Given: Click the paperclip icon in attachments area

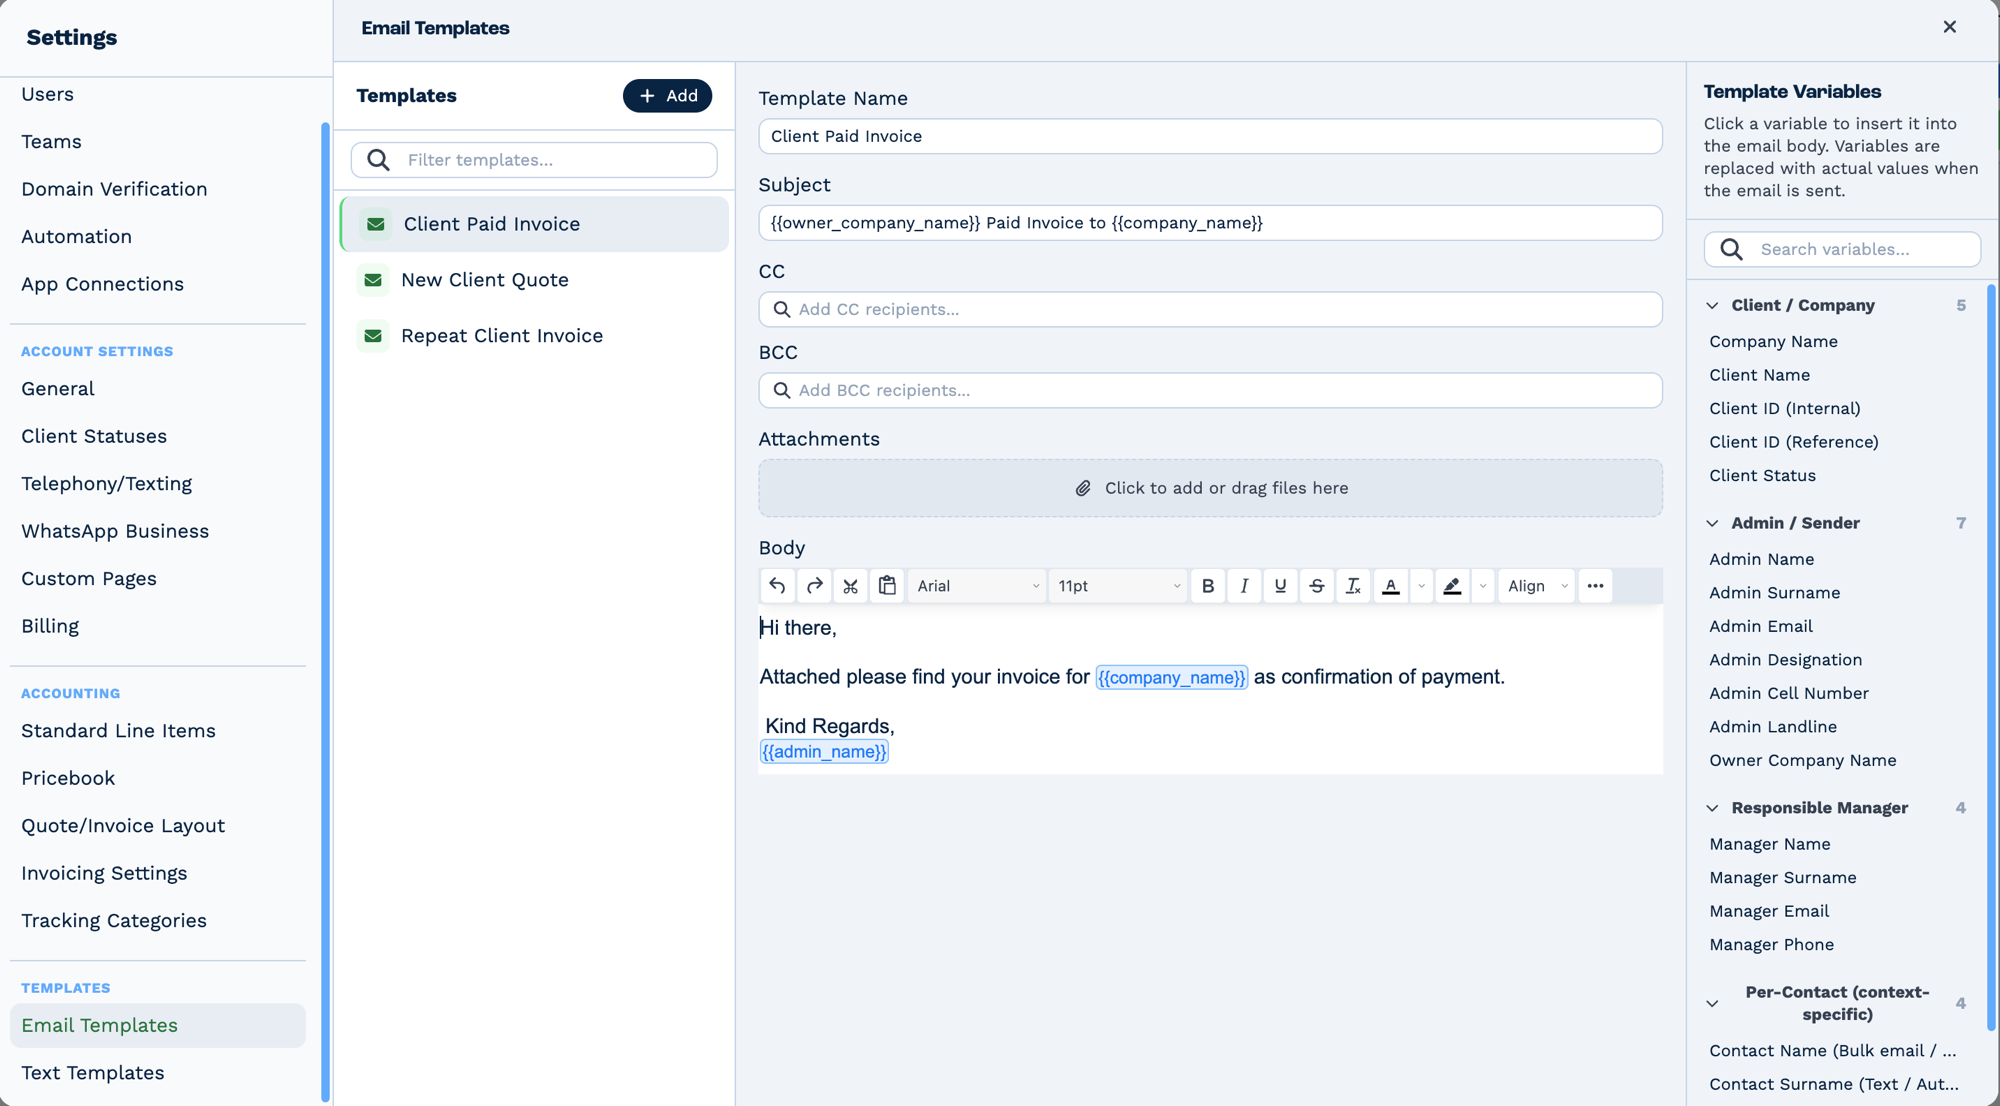Looking at the screenshot, I should (x=1083, y=488).
